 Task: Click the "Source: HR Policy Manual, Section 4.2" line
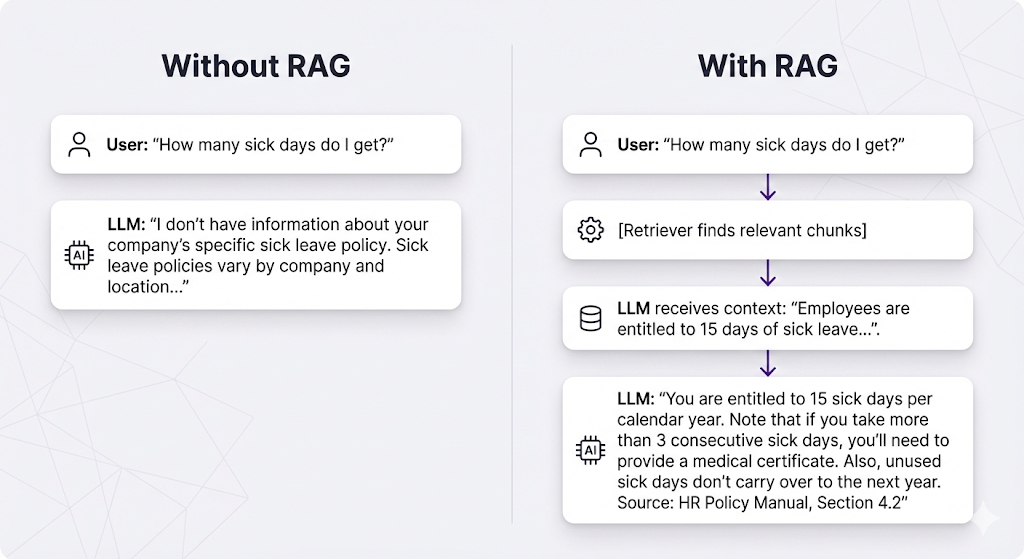[x=760, y=502]
